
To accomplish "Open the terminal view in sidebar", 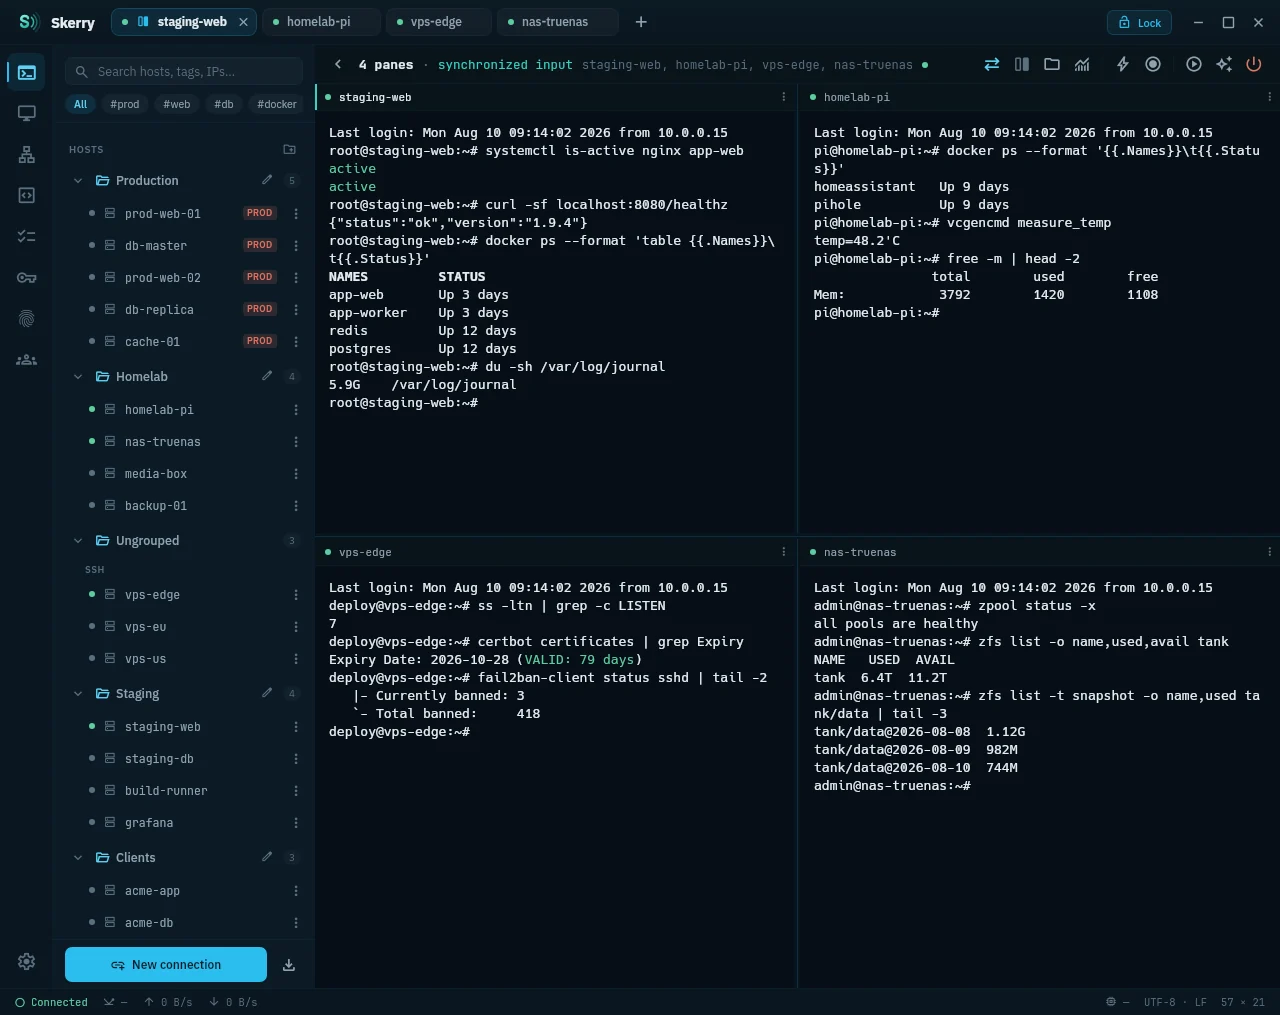I will click(27, 72).
